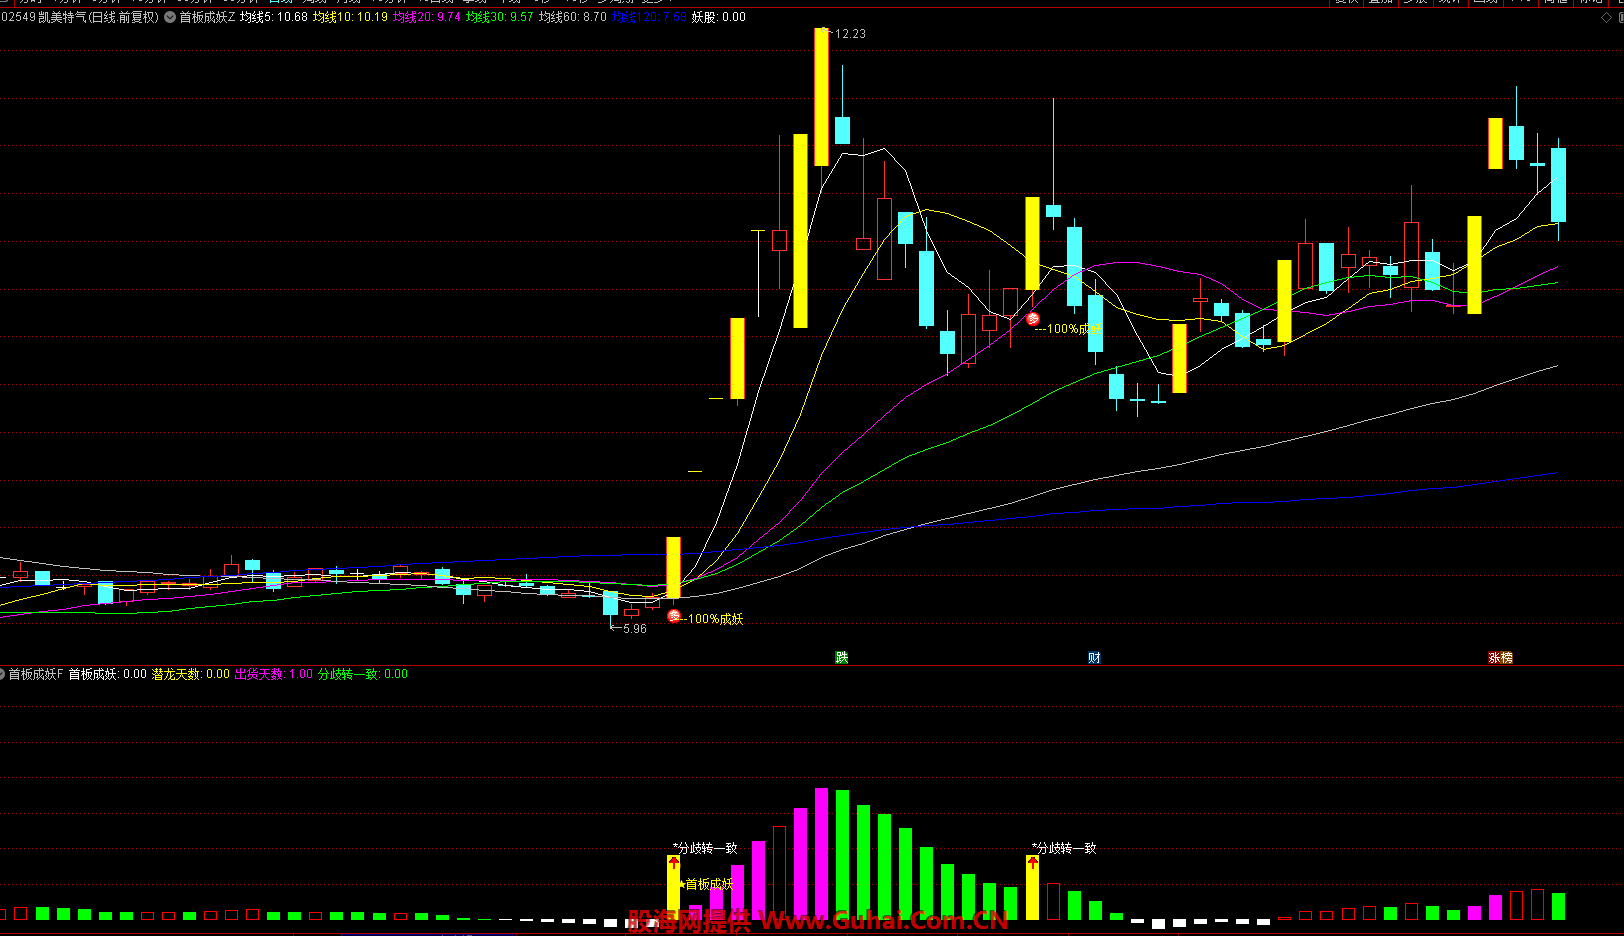1624x936 pixels.
Task: Select the magenta 均线20 label
Action: pyautogui.click(x=426, y=17)
